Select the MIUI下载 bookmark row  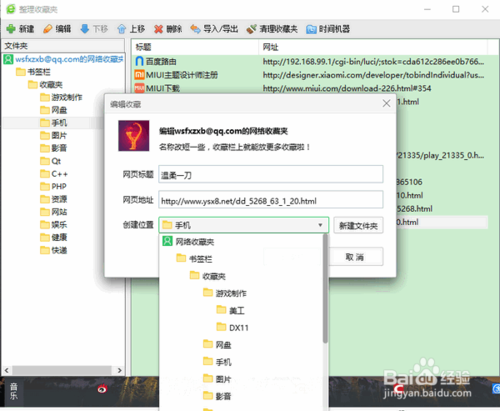click(x=310, y=88)
